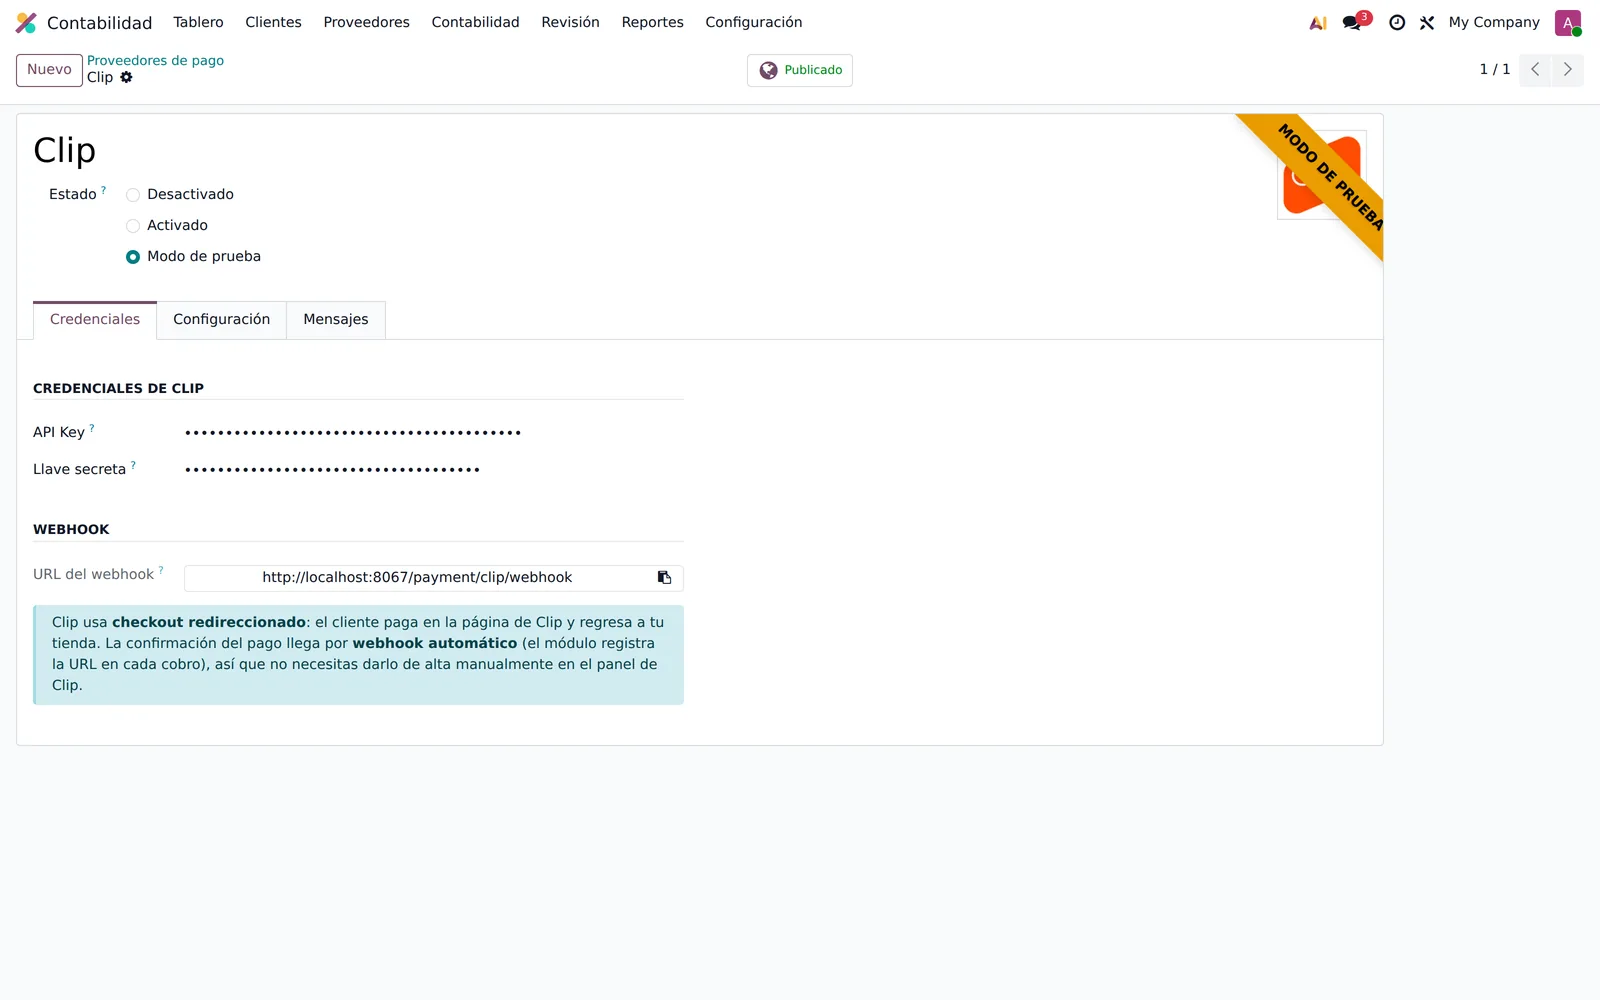Toggle the Publicado status button
1600x1000 pixels.
[800, 70]
